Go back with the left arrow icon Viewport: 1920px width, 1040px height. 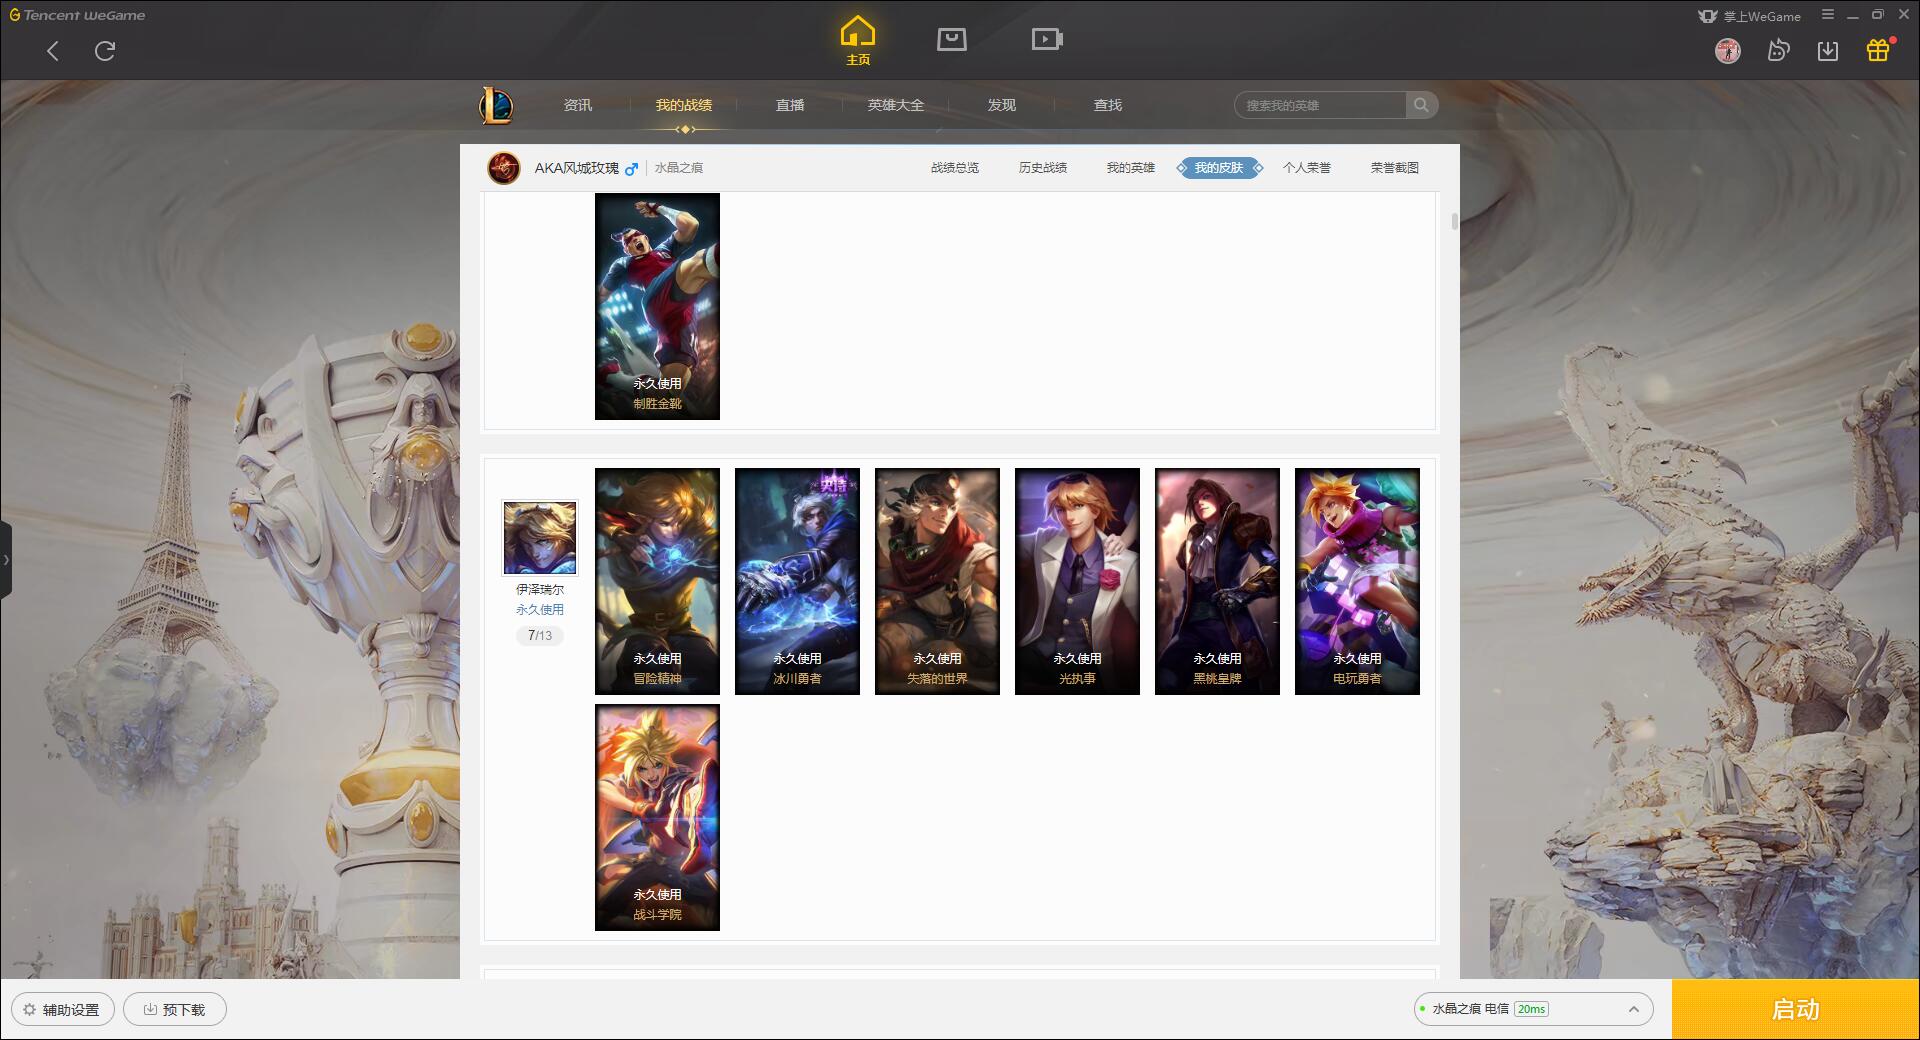53,51
